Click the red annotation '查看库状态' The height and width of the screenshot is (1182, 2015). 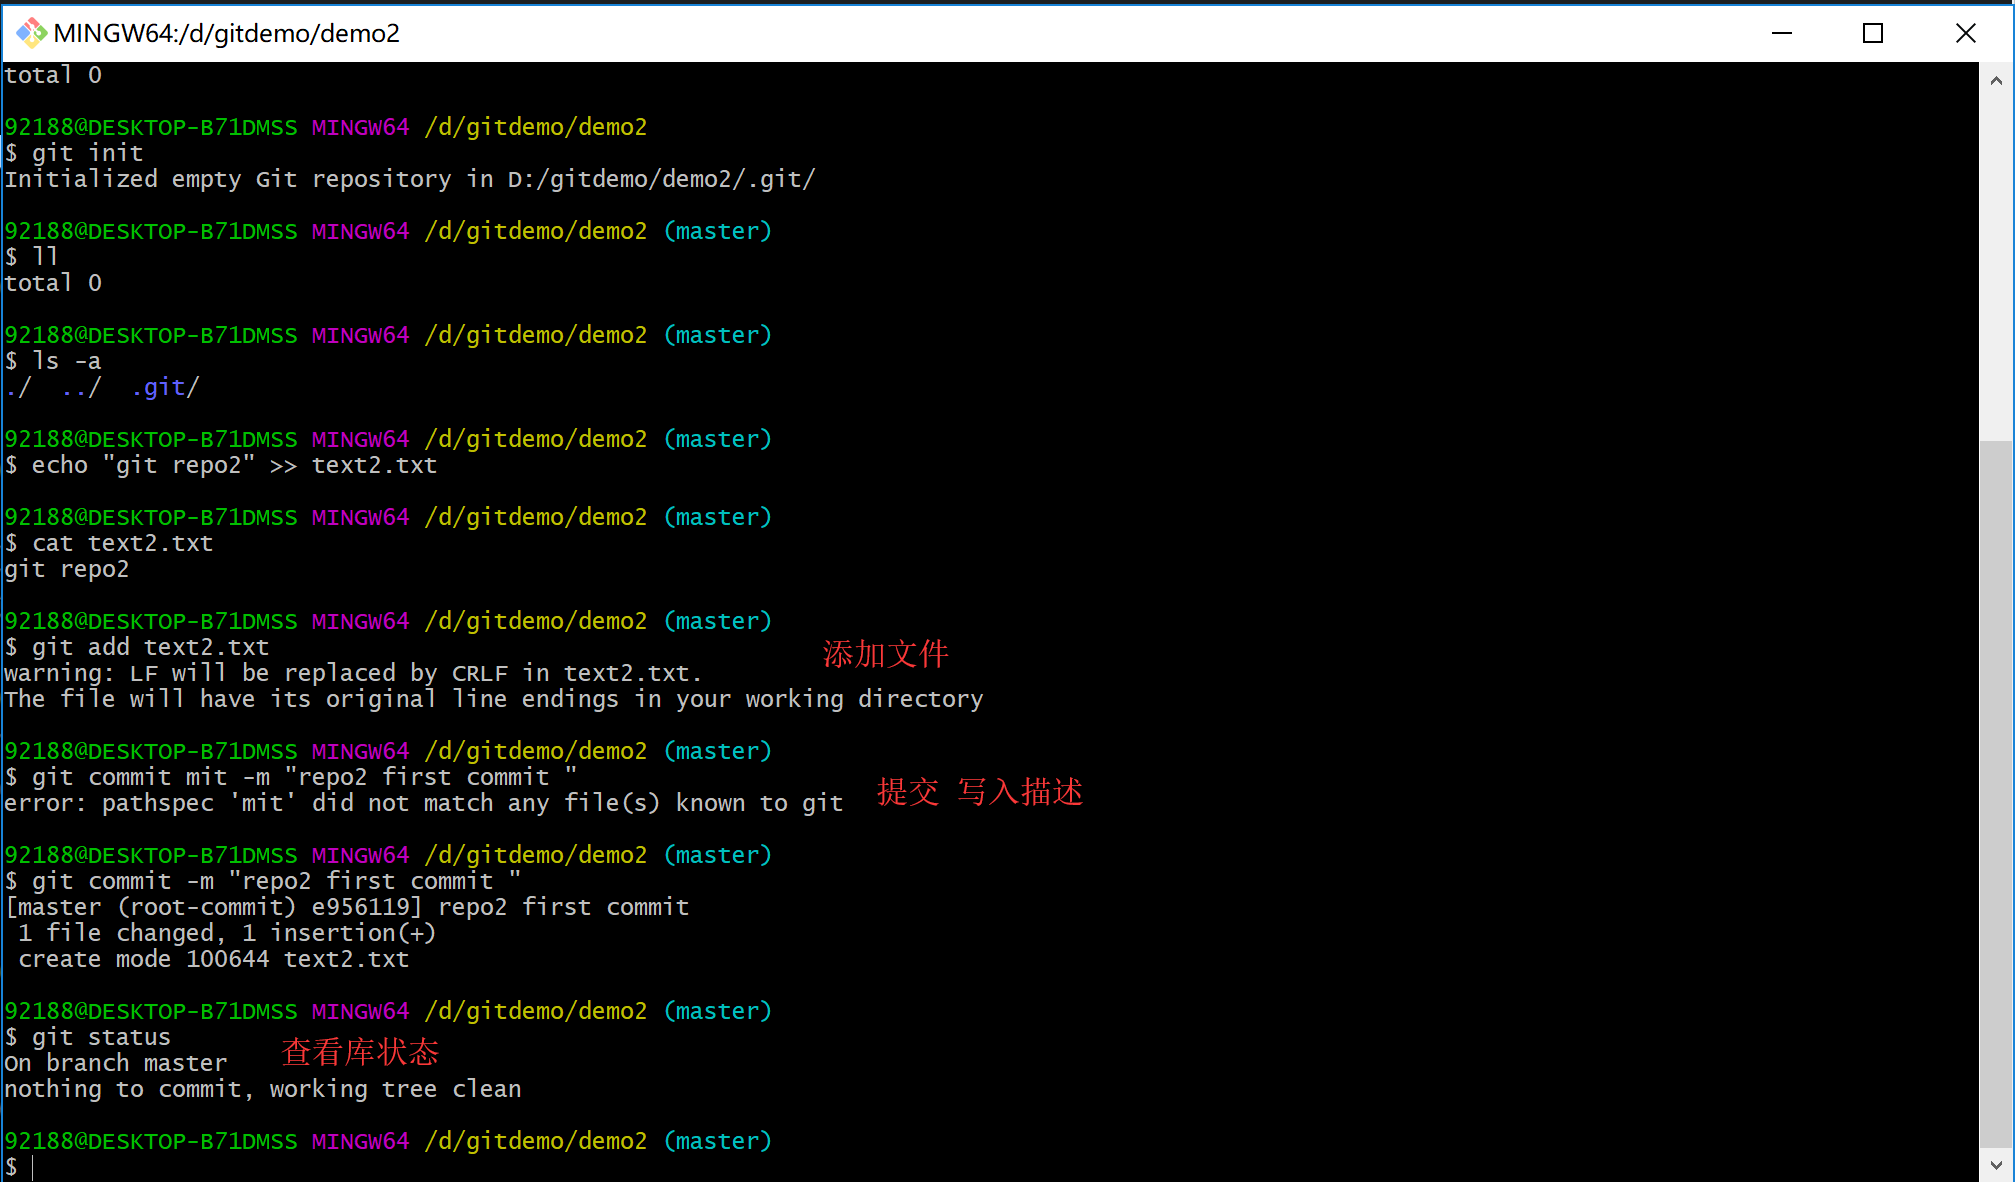[x=360, y=1052]
